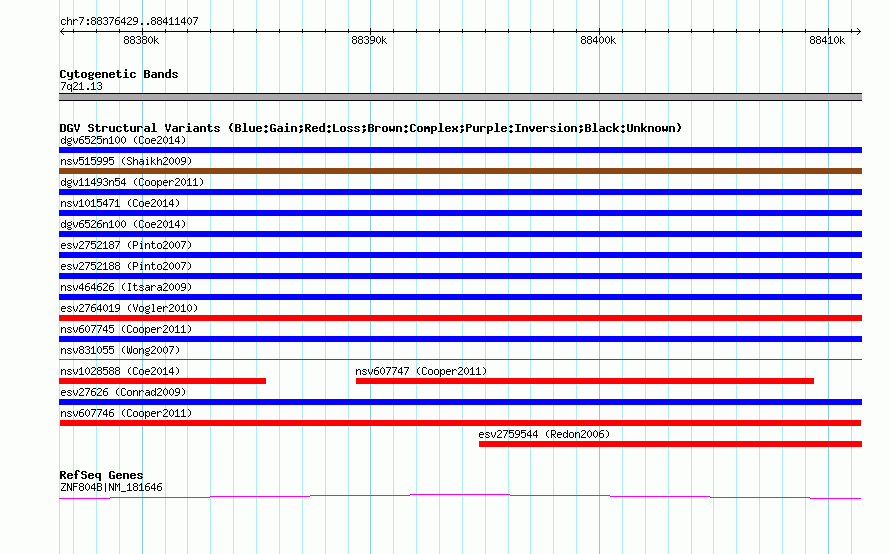Select the brown nsv515995 (Shaikh2009) complex variant bar
Image resolution: width=890 pixels, height=554 pixels.
coord(460,171)
